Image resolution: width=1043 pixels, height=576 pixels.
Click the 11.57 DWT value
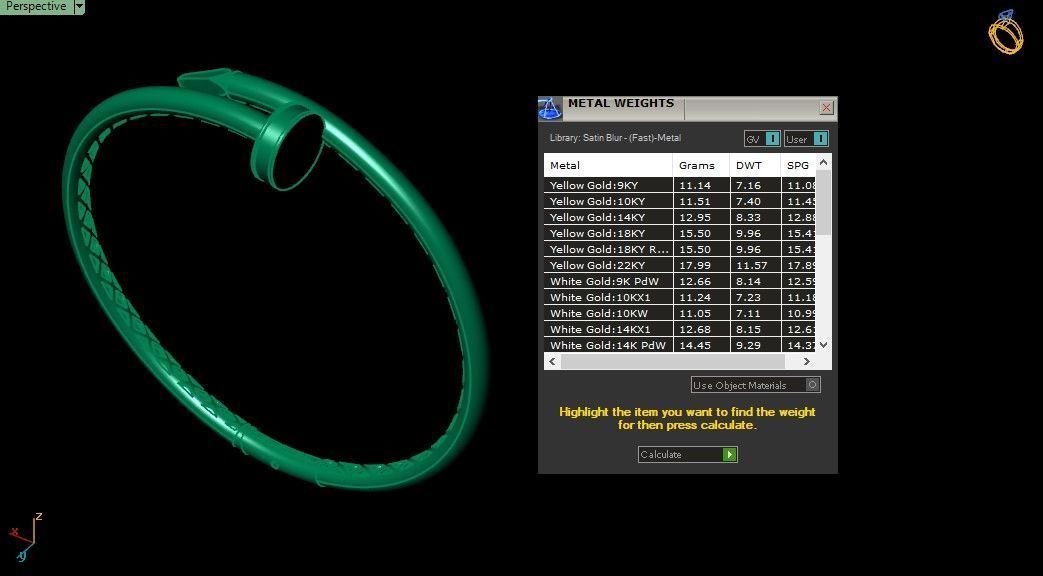pos(751,265)
